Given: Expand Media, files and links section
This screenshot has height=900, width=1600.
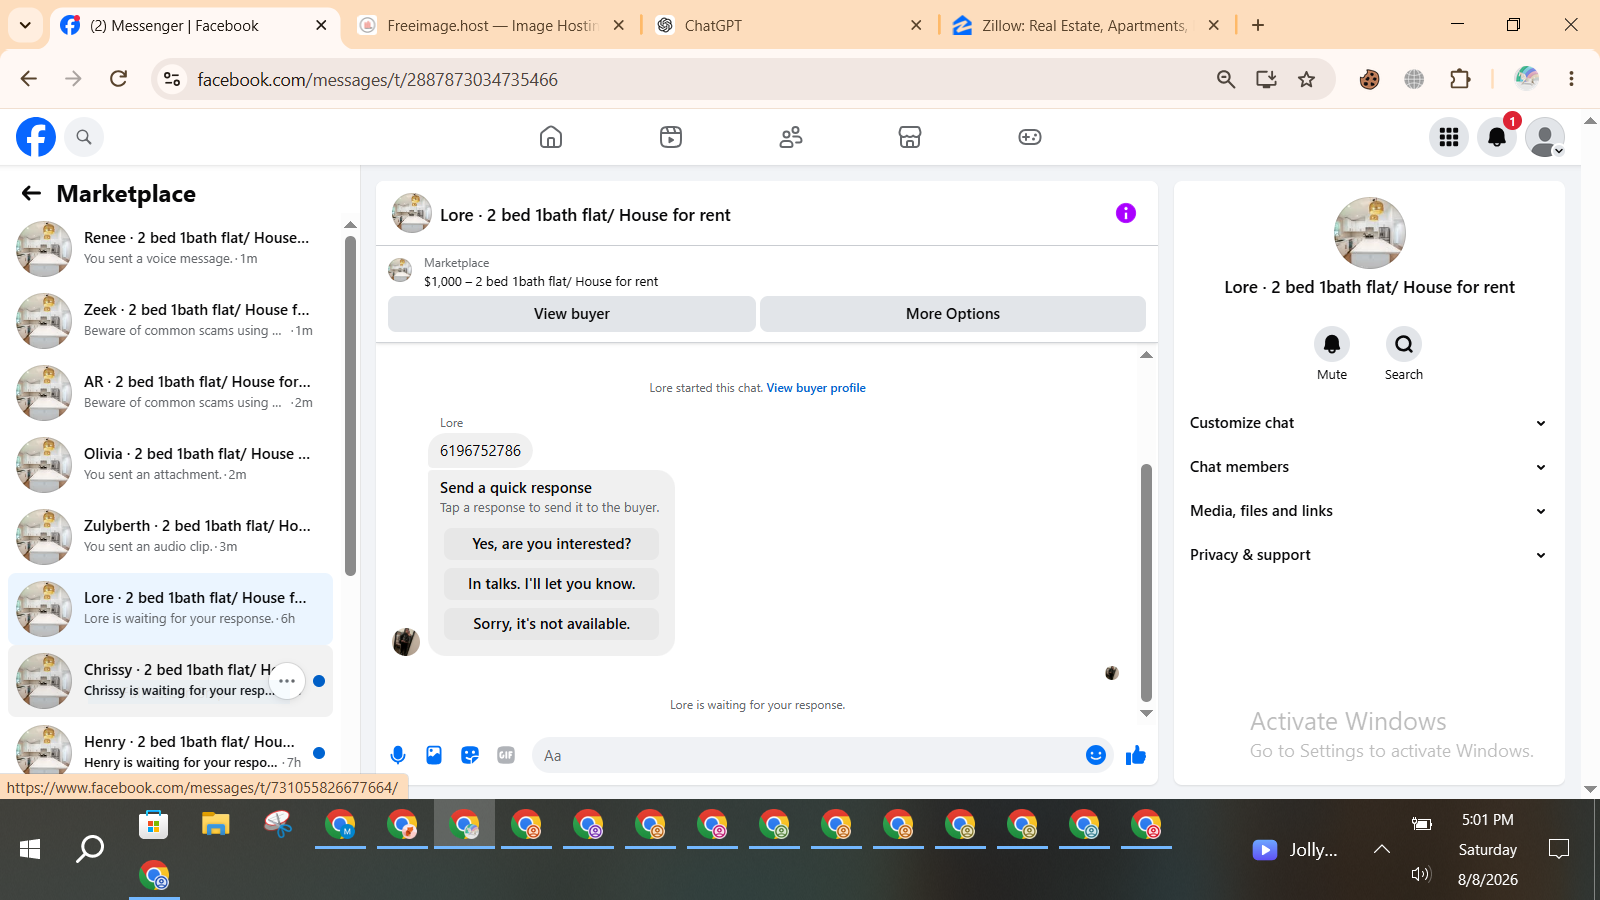Looking at the screenshot, I should click(x=1368, y=511).
